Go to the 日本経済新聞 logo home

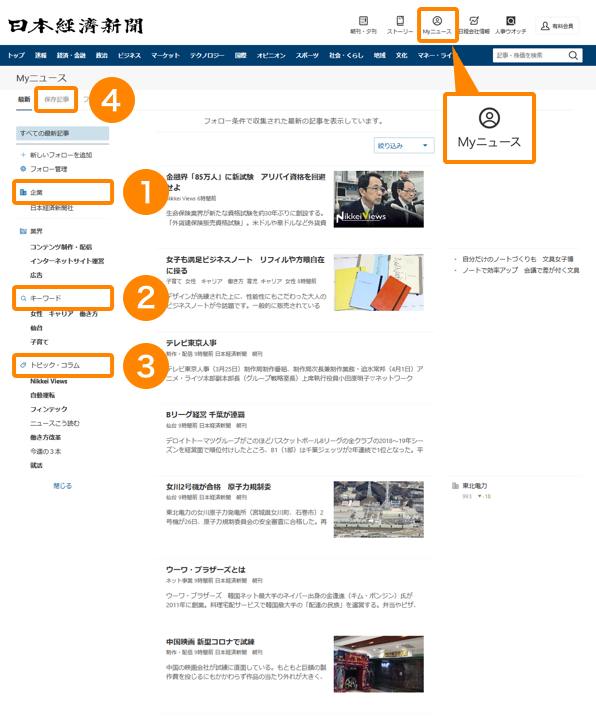point(76,26)
